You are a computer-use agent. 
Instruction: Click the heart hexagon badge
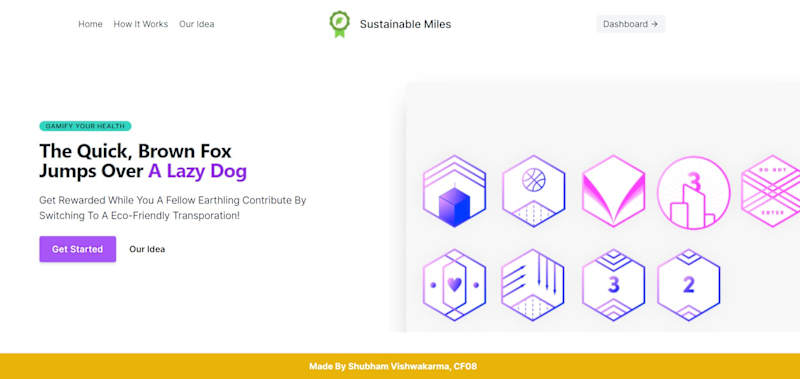(x=454, y=285)
